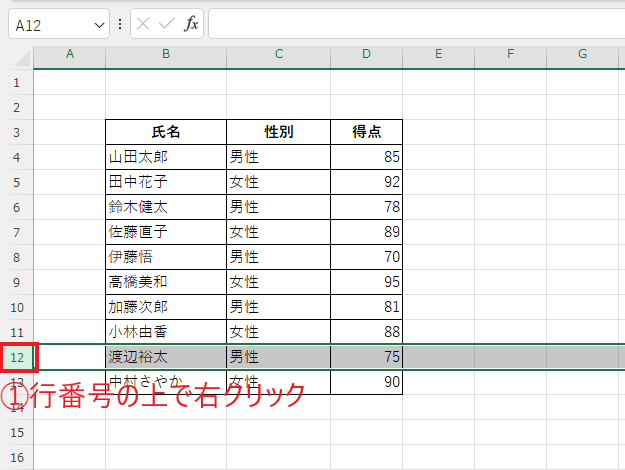
Task: Select row 6 header
Action: [x=17, y=207]
